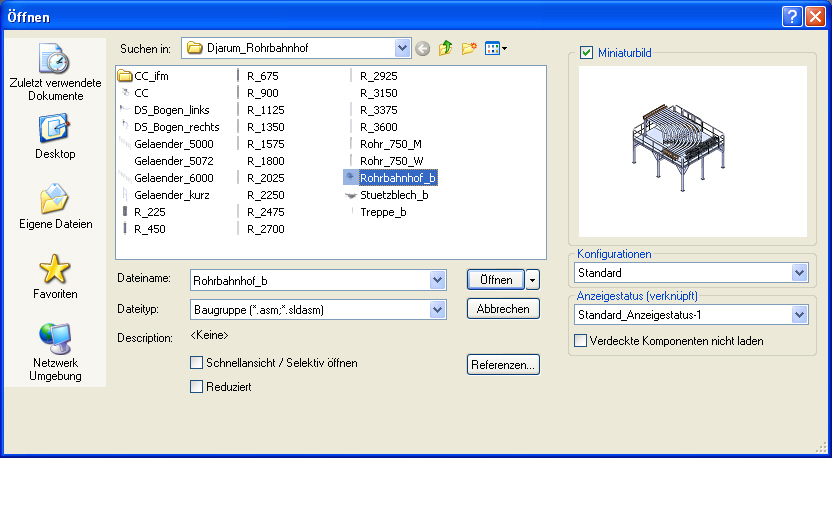Select the CC_ifm folder icon
The image size is (840, 525).
tap(125, 76)
